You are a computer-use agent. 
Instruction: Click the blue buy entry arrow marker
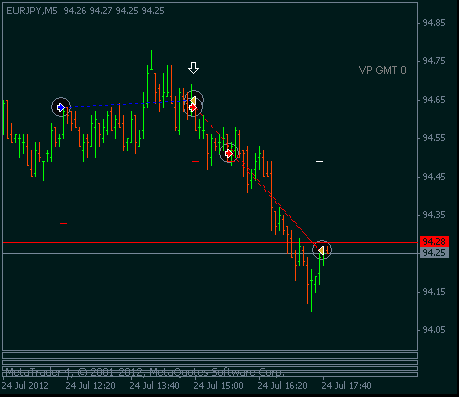click(61, 107)
